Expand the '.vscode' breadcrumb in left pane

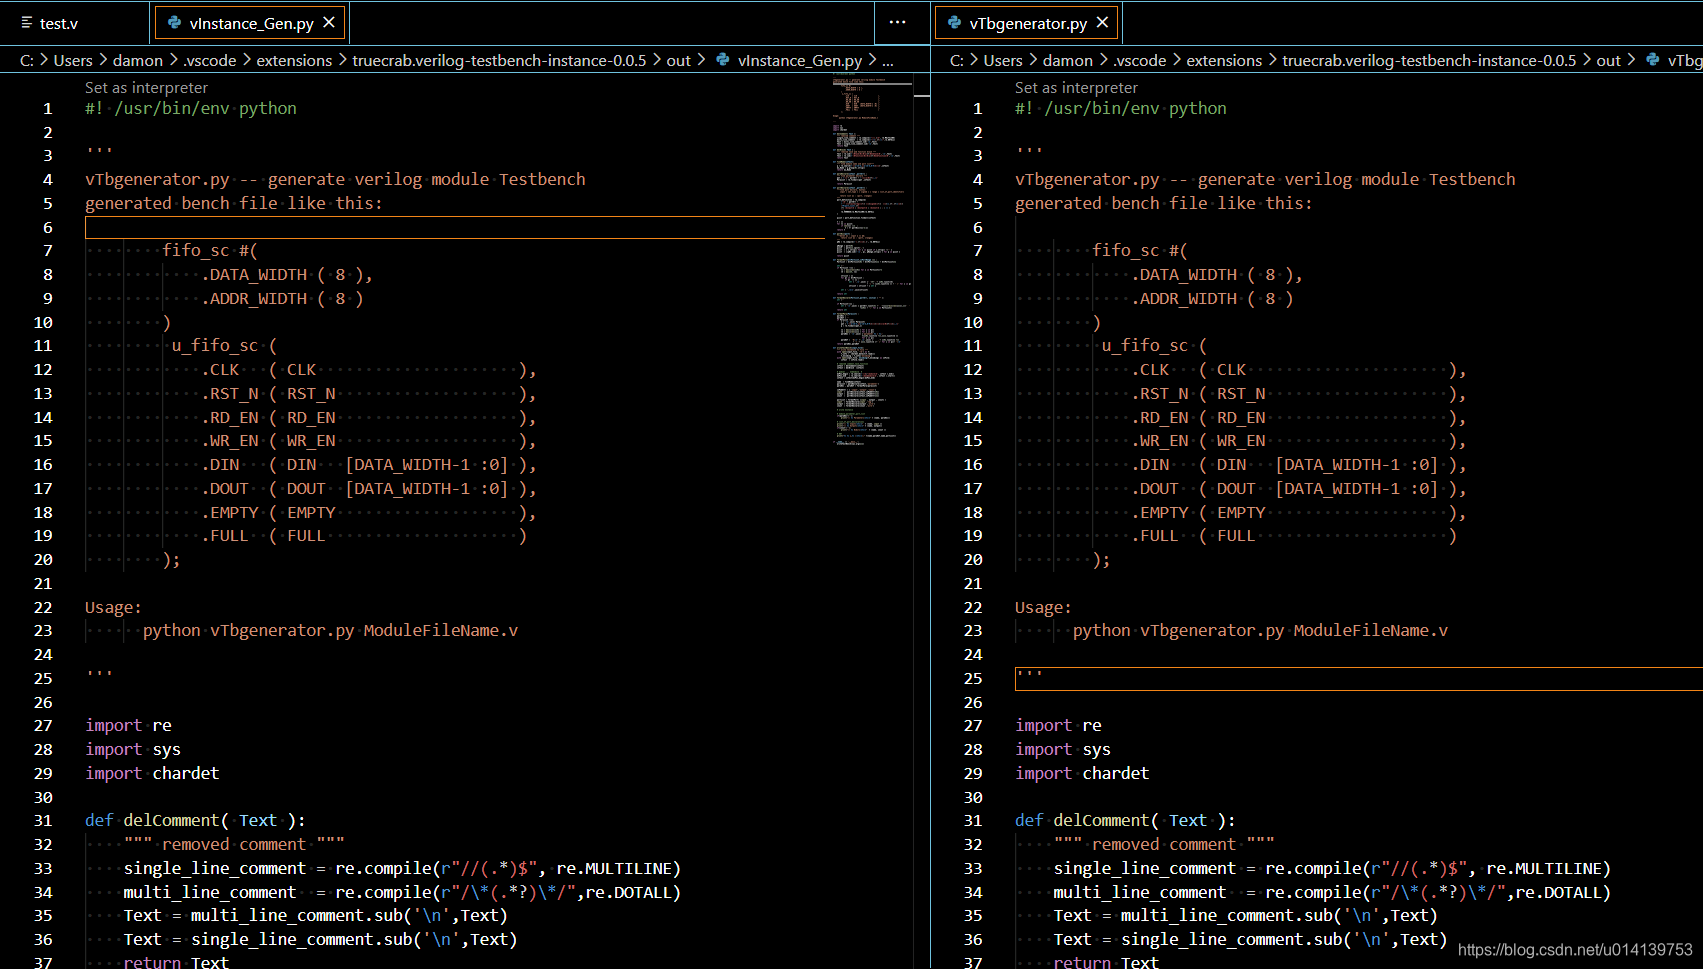click(209, 60)
